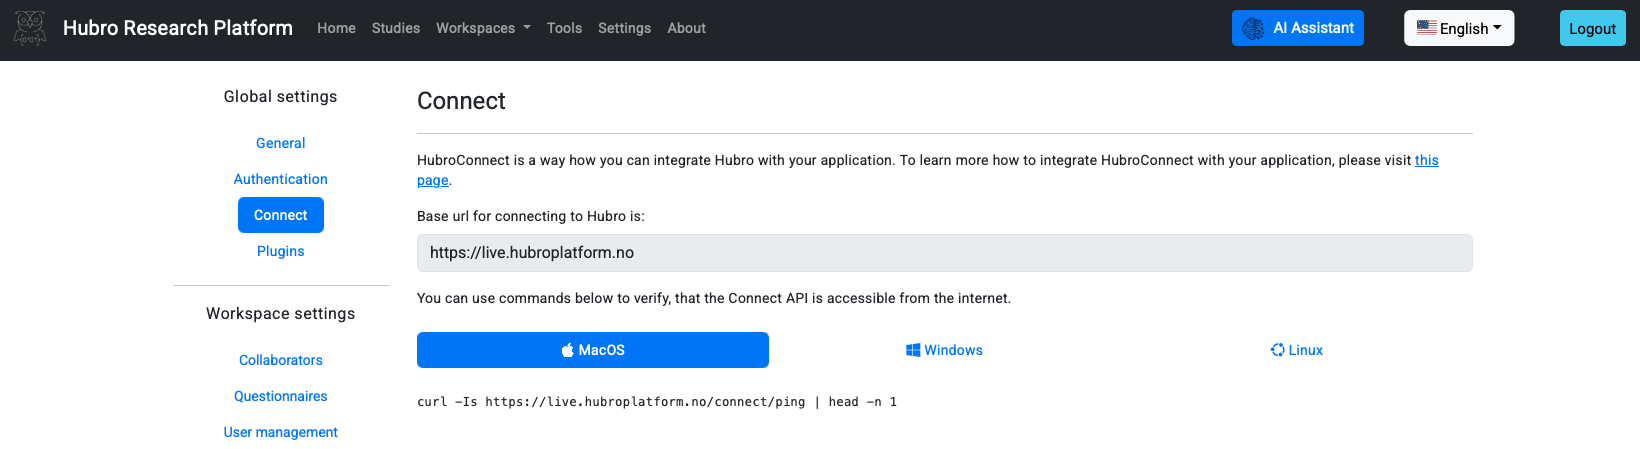Click the US flag language icon

click(x=1427, y=28)
